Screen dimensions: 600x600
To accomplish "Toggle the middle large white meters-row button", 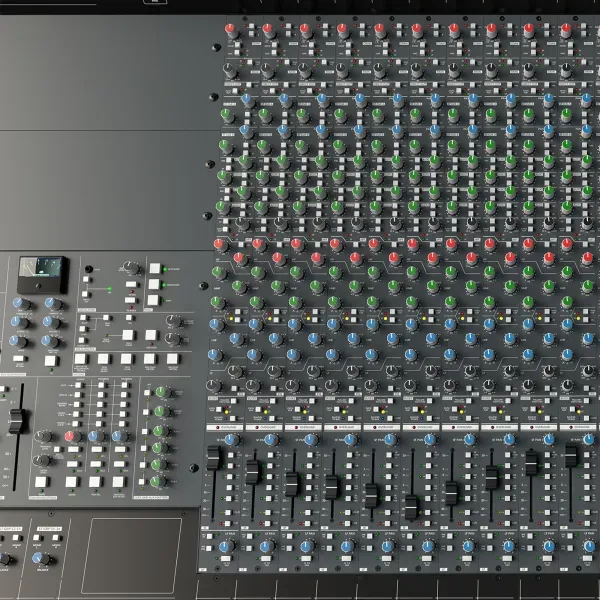I will [x=127, y=359].
